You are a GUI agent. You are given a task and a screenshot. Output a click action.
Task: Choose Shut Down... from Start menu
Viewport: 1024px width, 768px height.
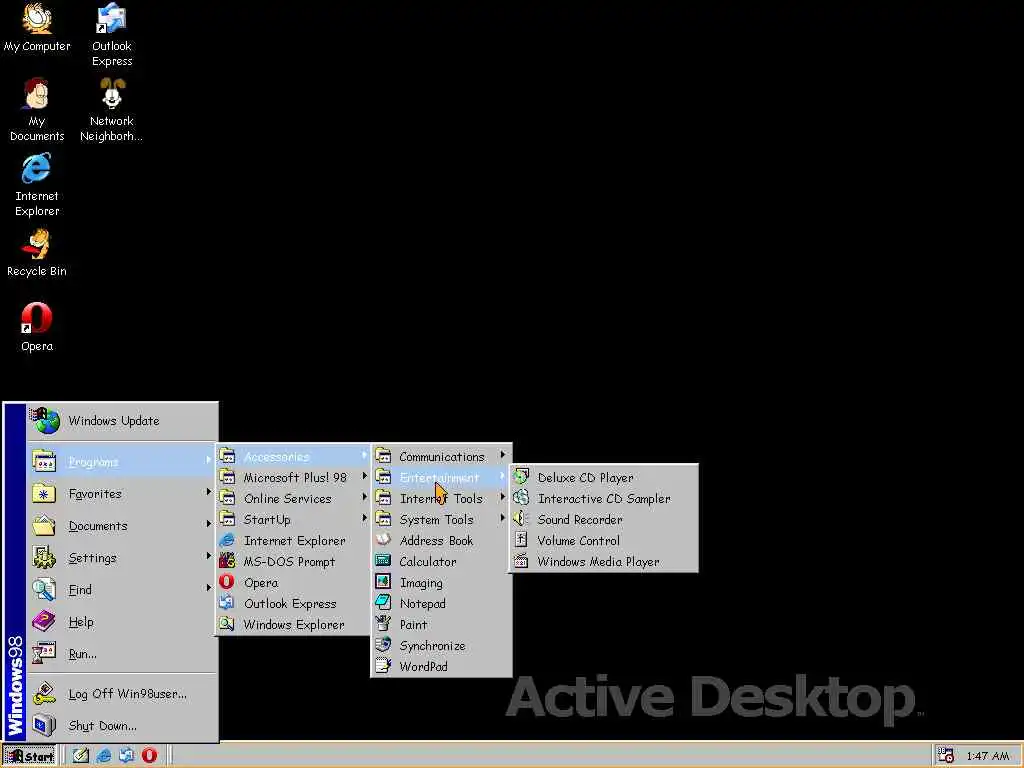121,726
